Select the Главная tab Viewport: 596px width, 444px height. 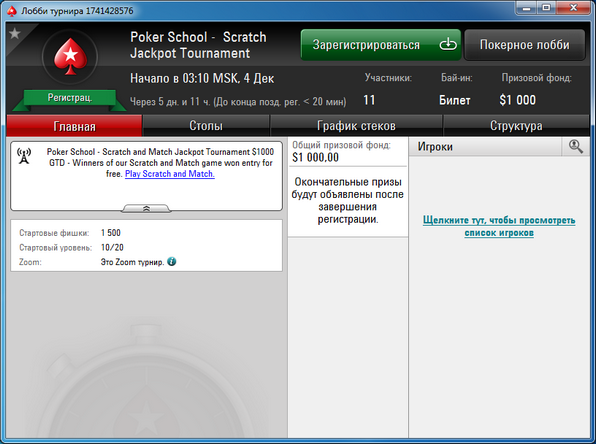pyautogui.click(x=74, y=126)
